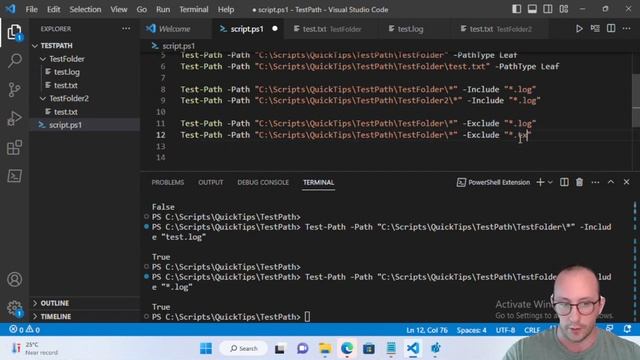The width and height of the screenshot is (640, 360).
Task: Open Customize Layout icon
Action: point(564,9)
